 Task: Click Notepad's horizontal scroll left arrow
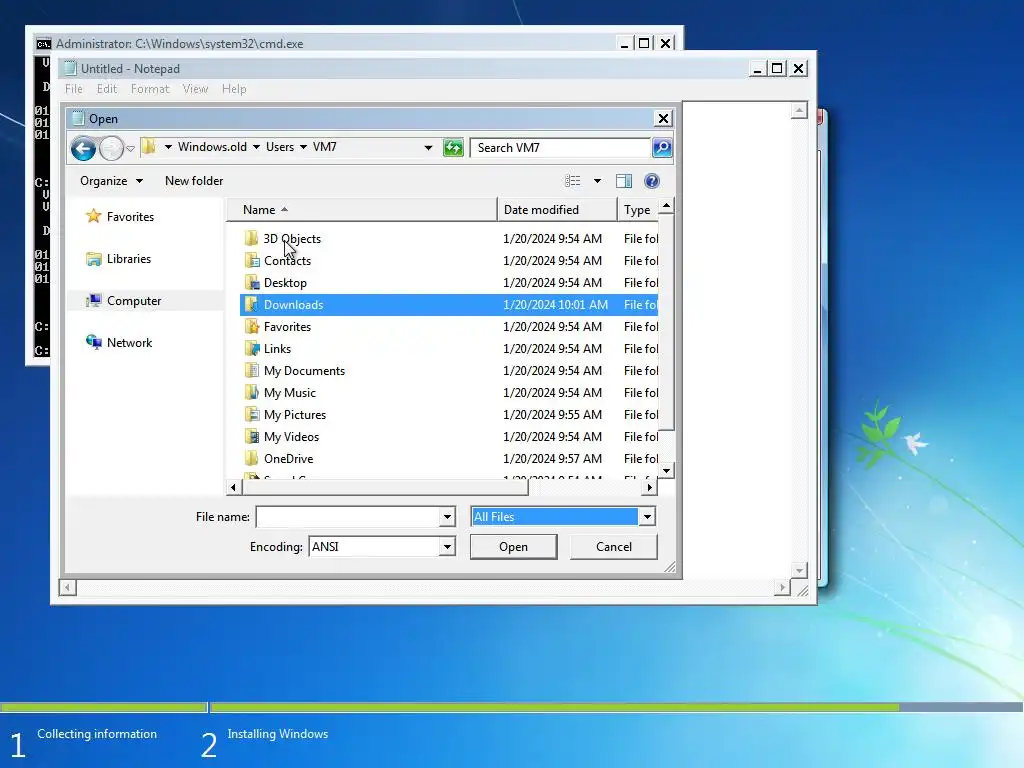[67, 588]
